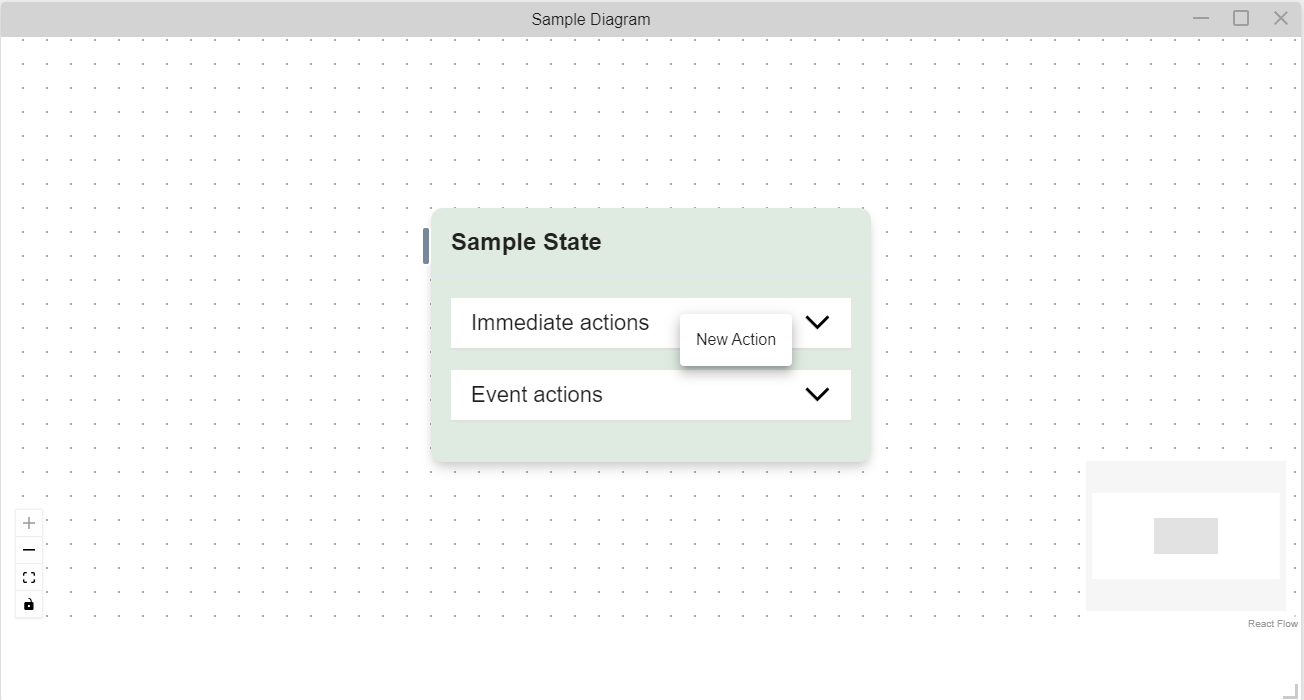Zoom in with the plus control
This screenshot has width=1304, height=700.
[29, 523]
